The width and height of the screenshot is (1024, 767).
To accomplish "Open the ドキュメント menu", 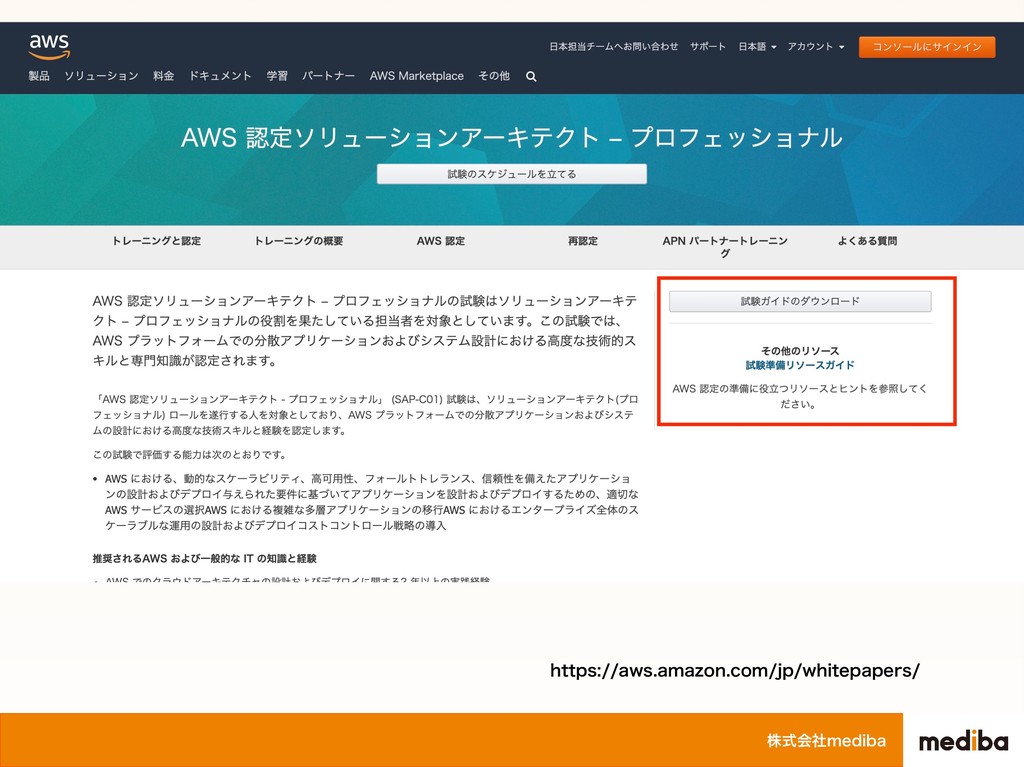I will 220,76.
